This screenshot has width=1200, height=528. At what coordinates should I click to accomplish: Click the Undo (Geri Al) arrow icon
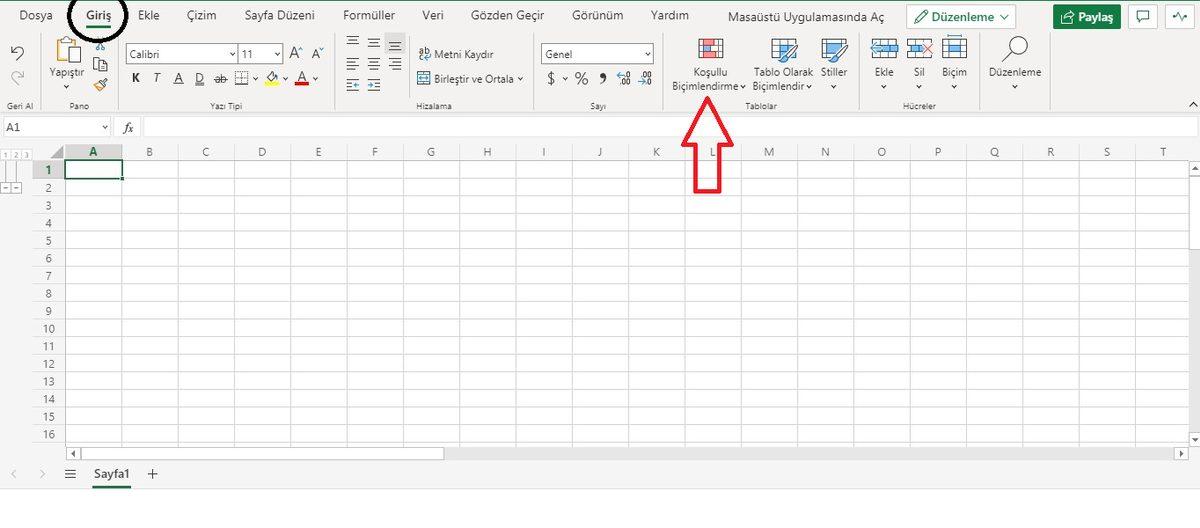coord(17,52)
